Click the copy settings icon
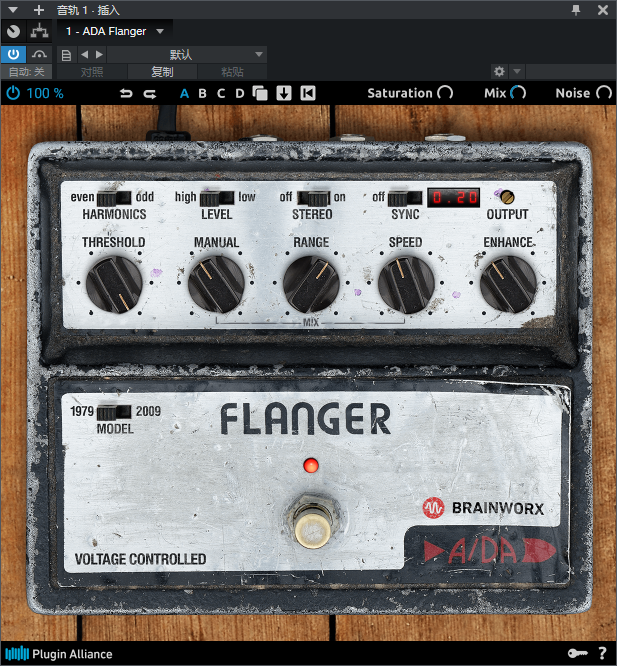The width and height of the screenshot is (617, 666). point(260,93)
